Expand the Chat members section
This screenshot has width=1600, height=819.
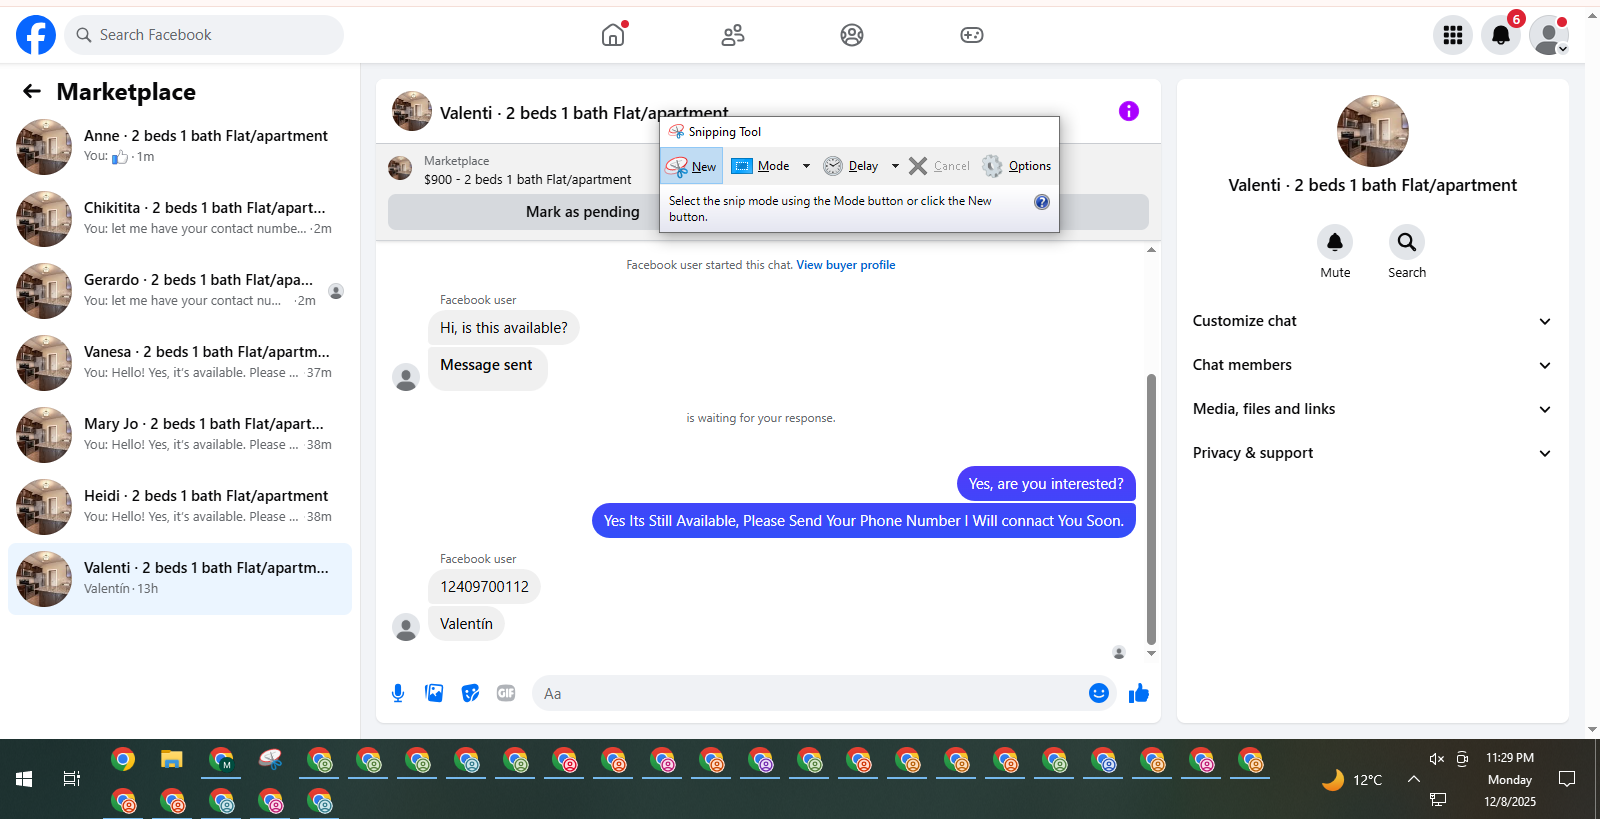(1372, 365)
